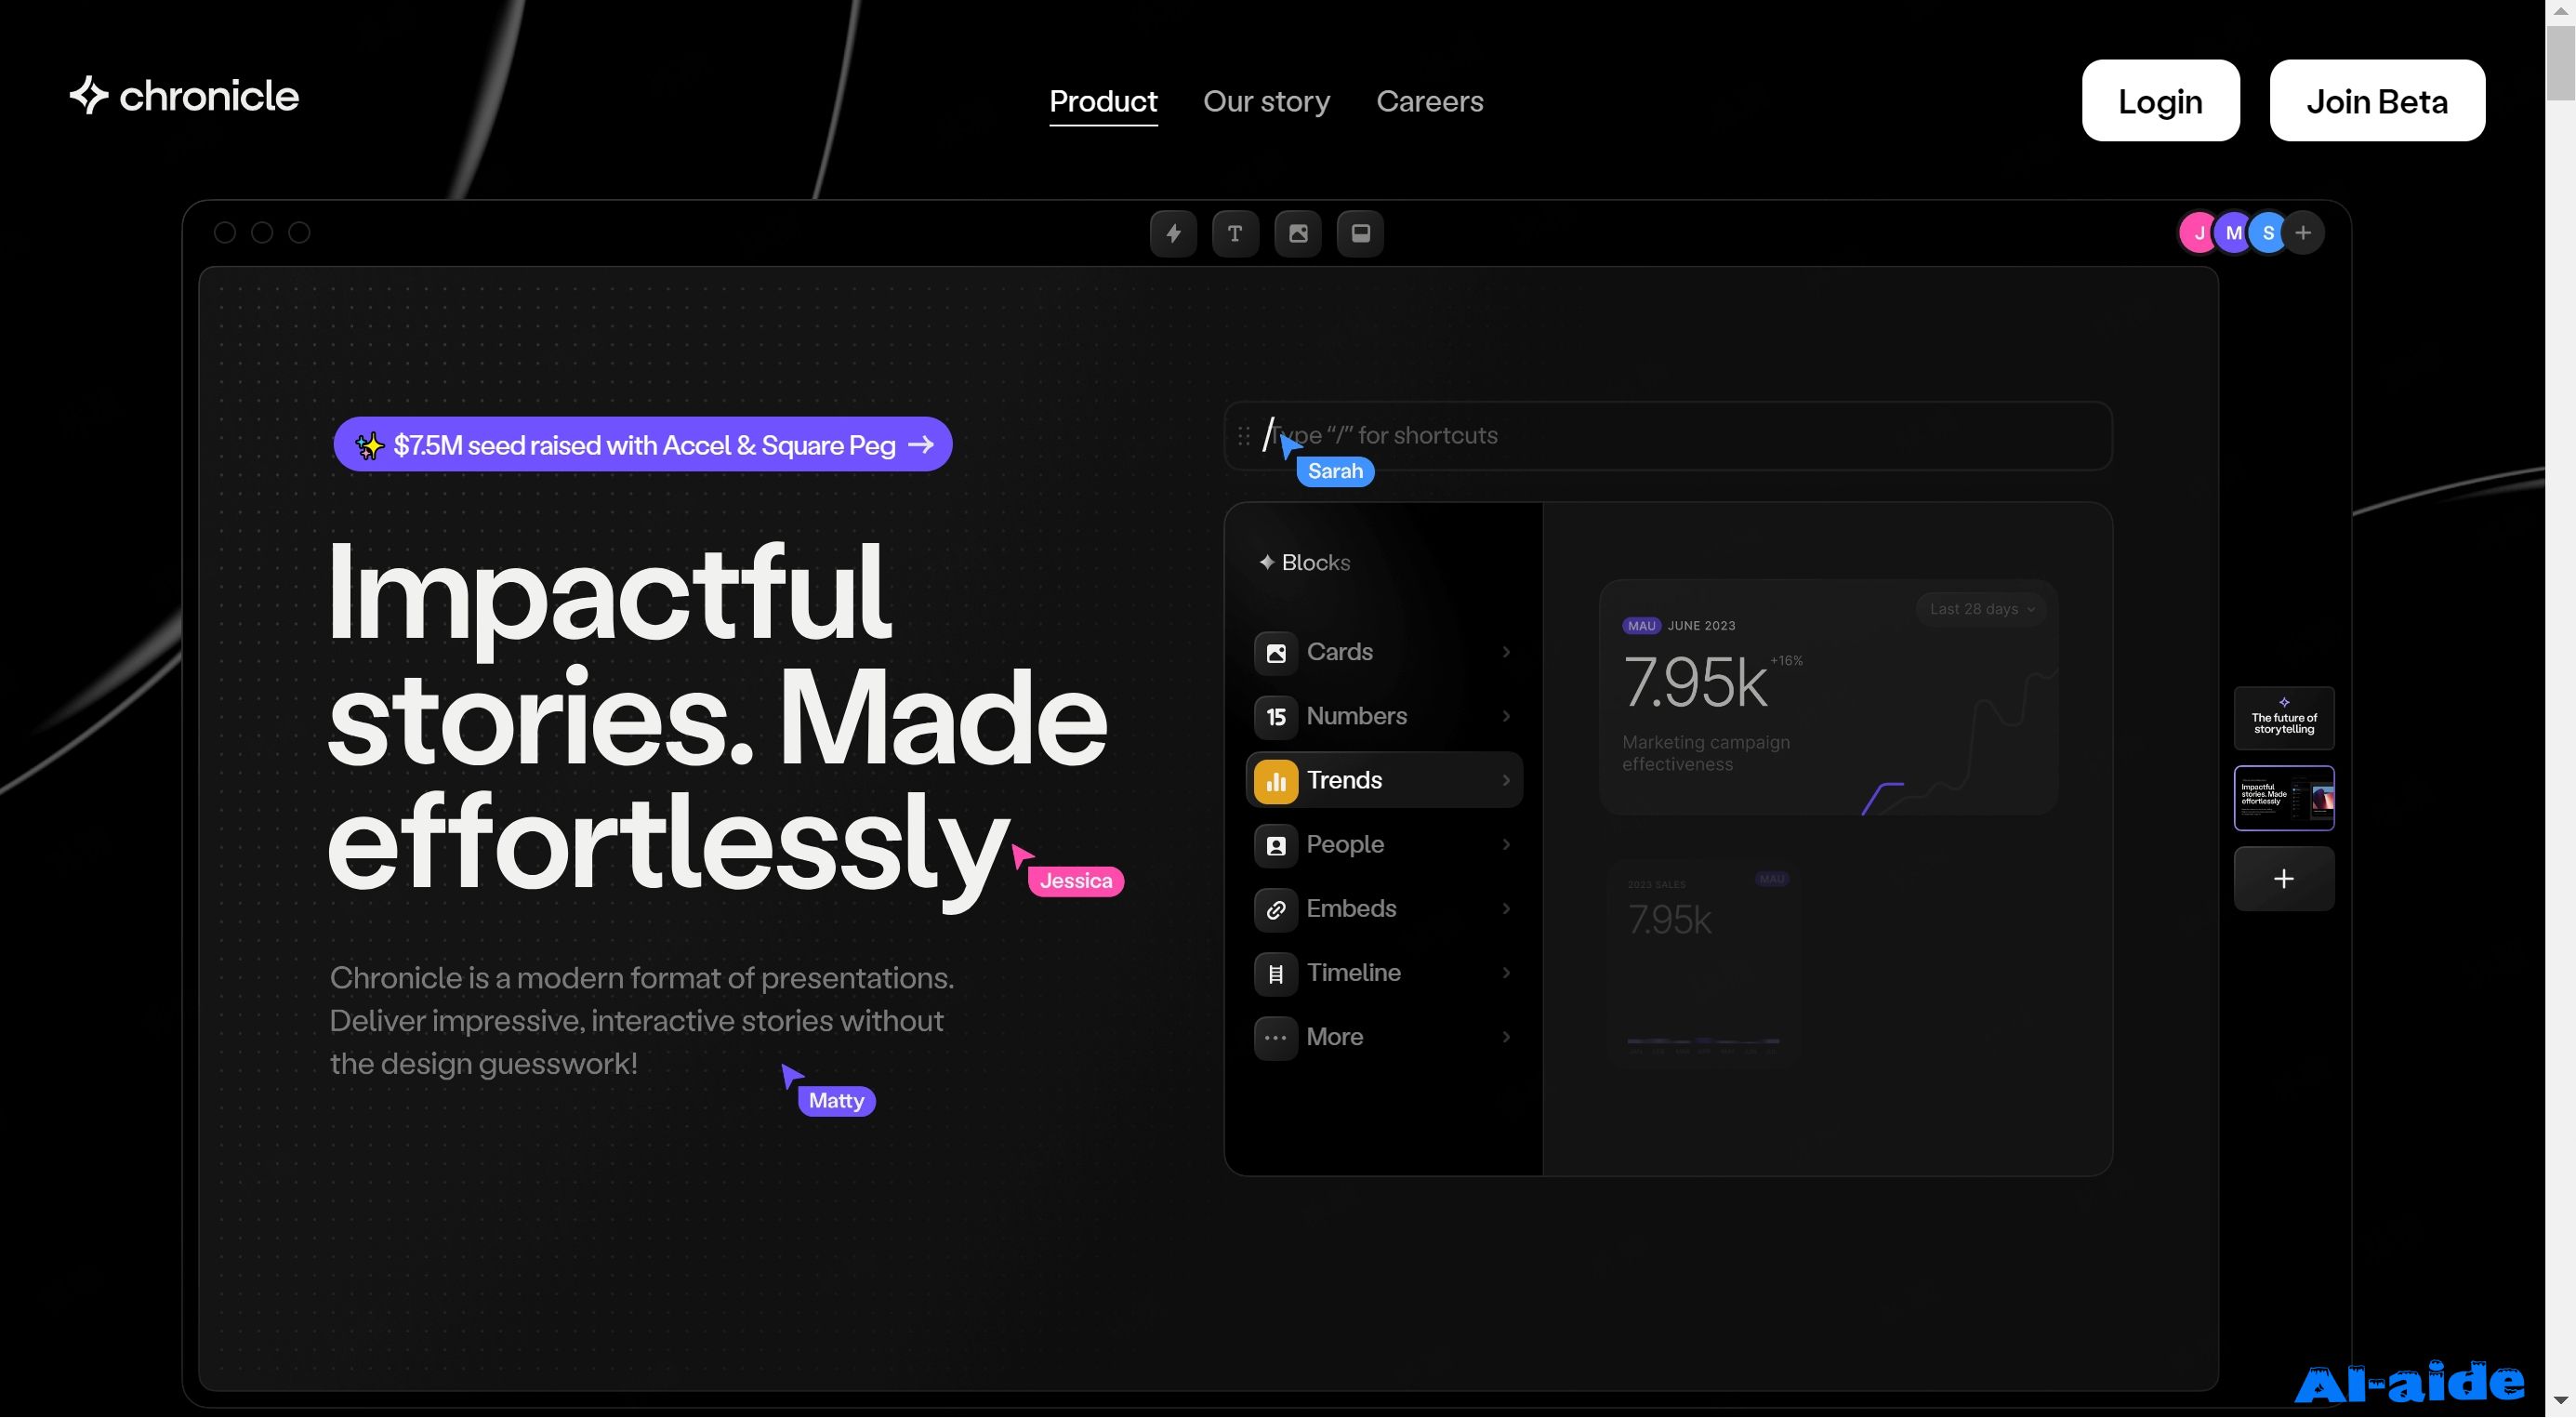Select the Trends block entry
2576x1418 pixels.
click(1384, 780)
